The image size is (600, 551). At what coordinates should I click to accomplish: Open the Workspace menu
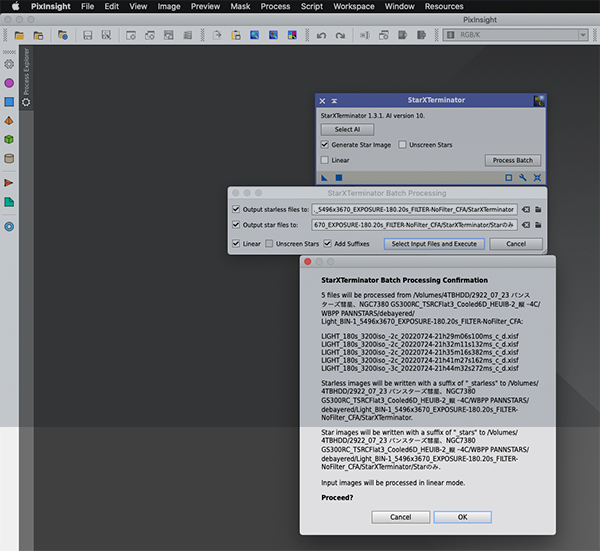pyautogui.click(x=354, y=7)
